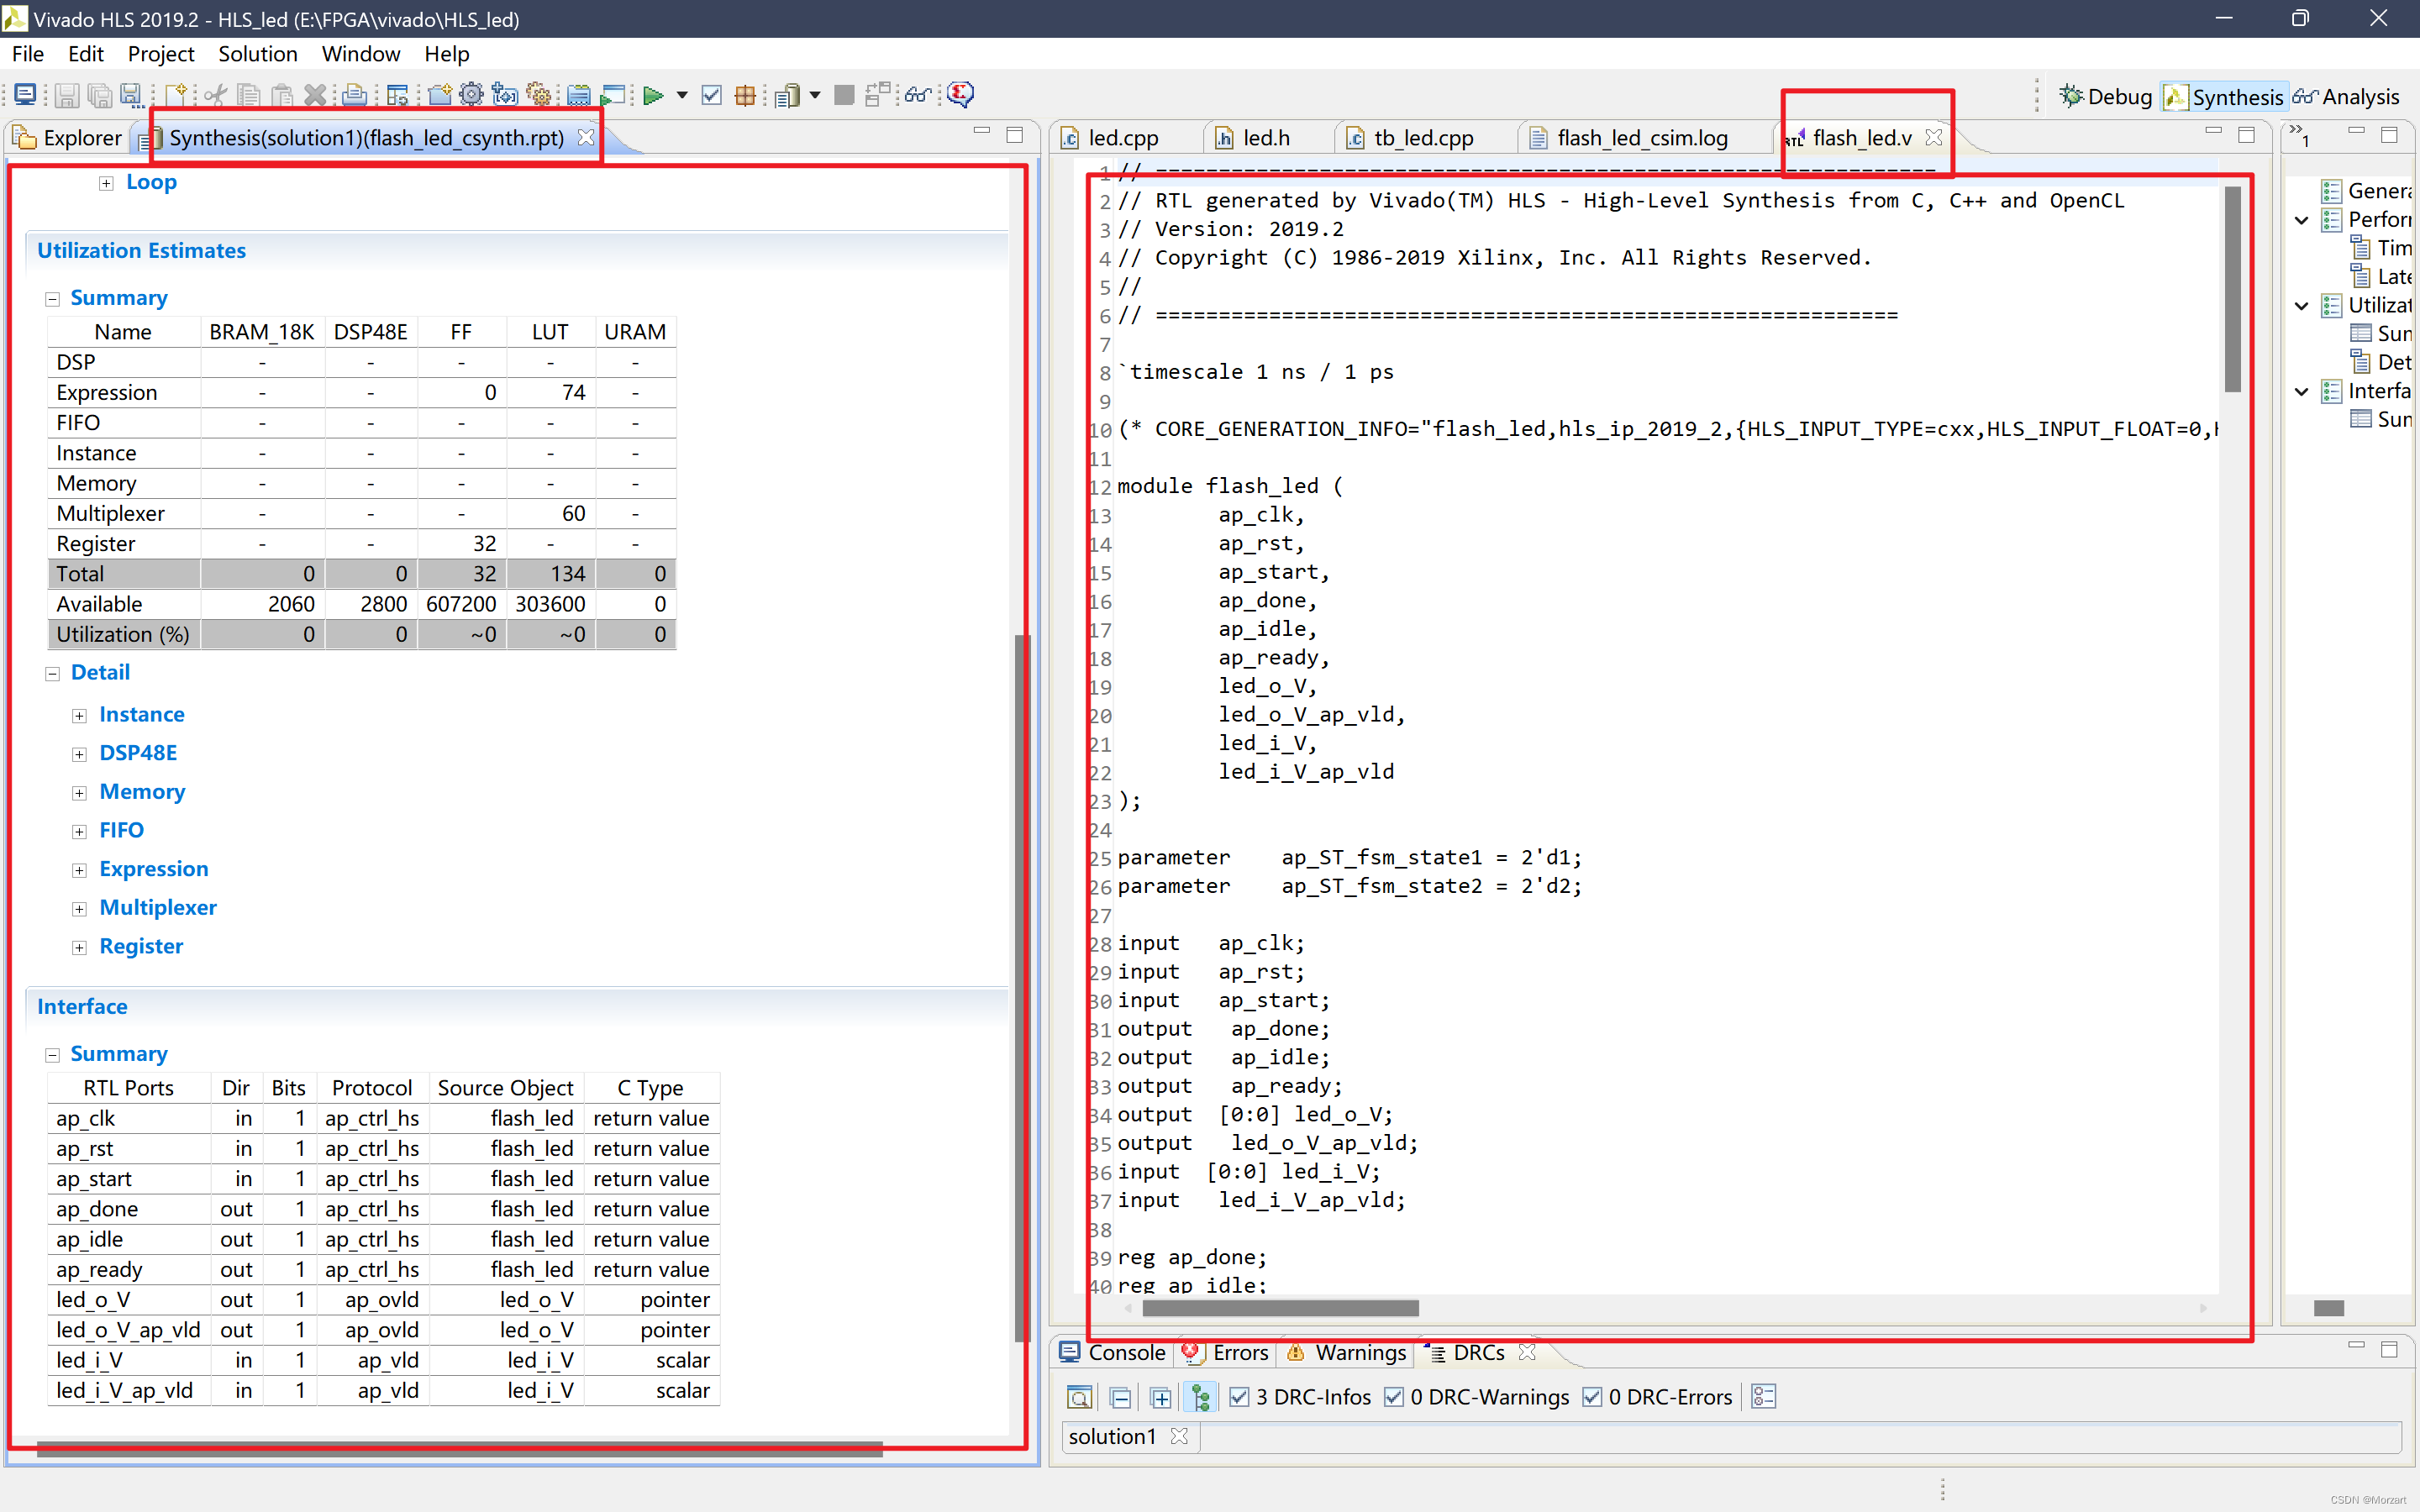2420x1512 pixels.
Task: Click the gray Stop square icon
Action: pyautogui.click(x=844, y=95)
